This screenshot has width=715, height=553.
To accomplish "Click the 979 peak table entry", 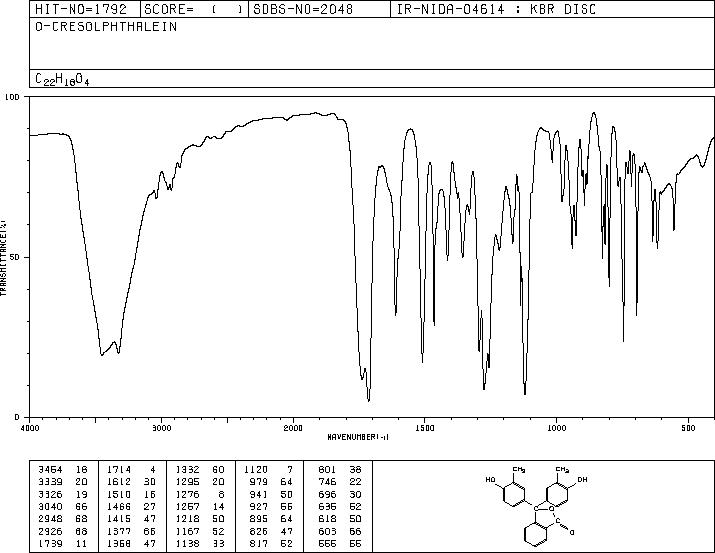I will 259,482.
